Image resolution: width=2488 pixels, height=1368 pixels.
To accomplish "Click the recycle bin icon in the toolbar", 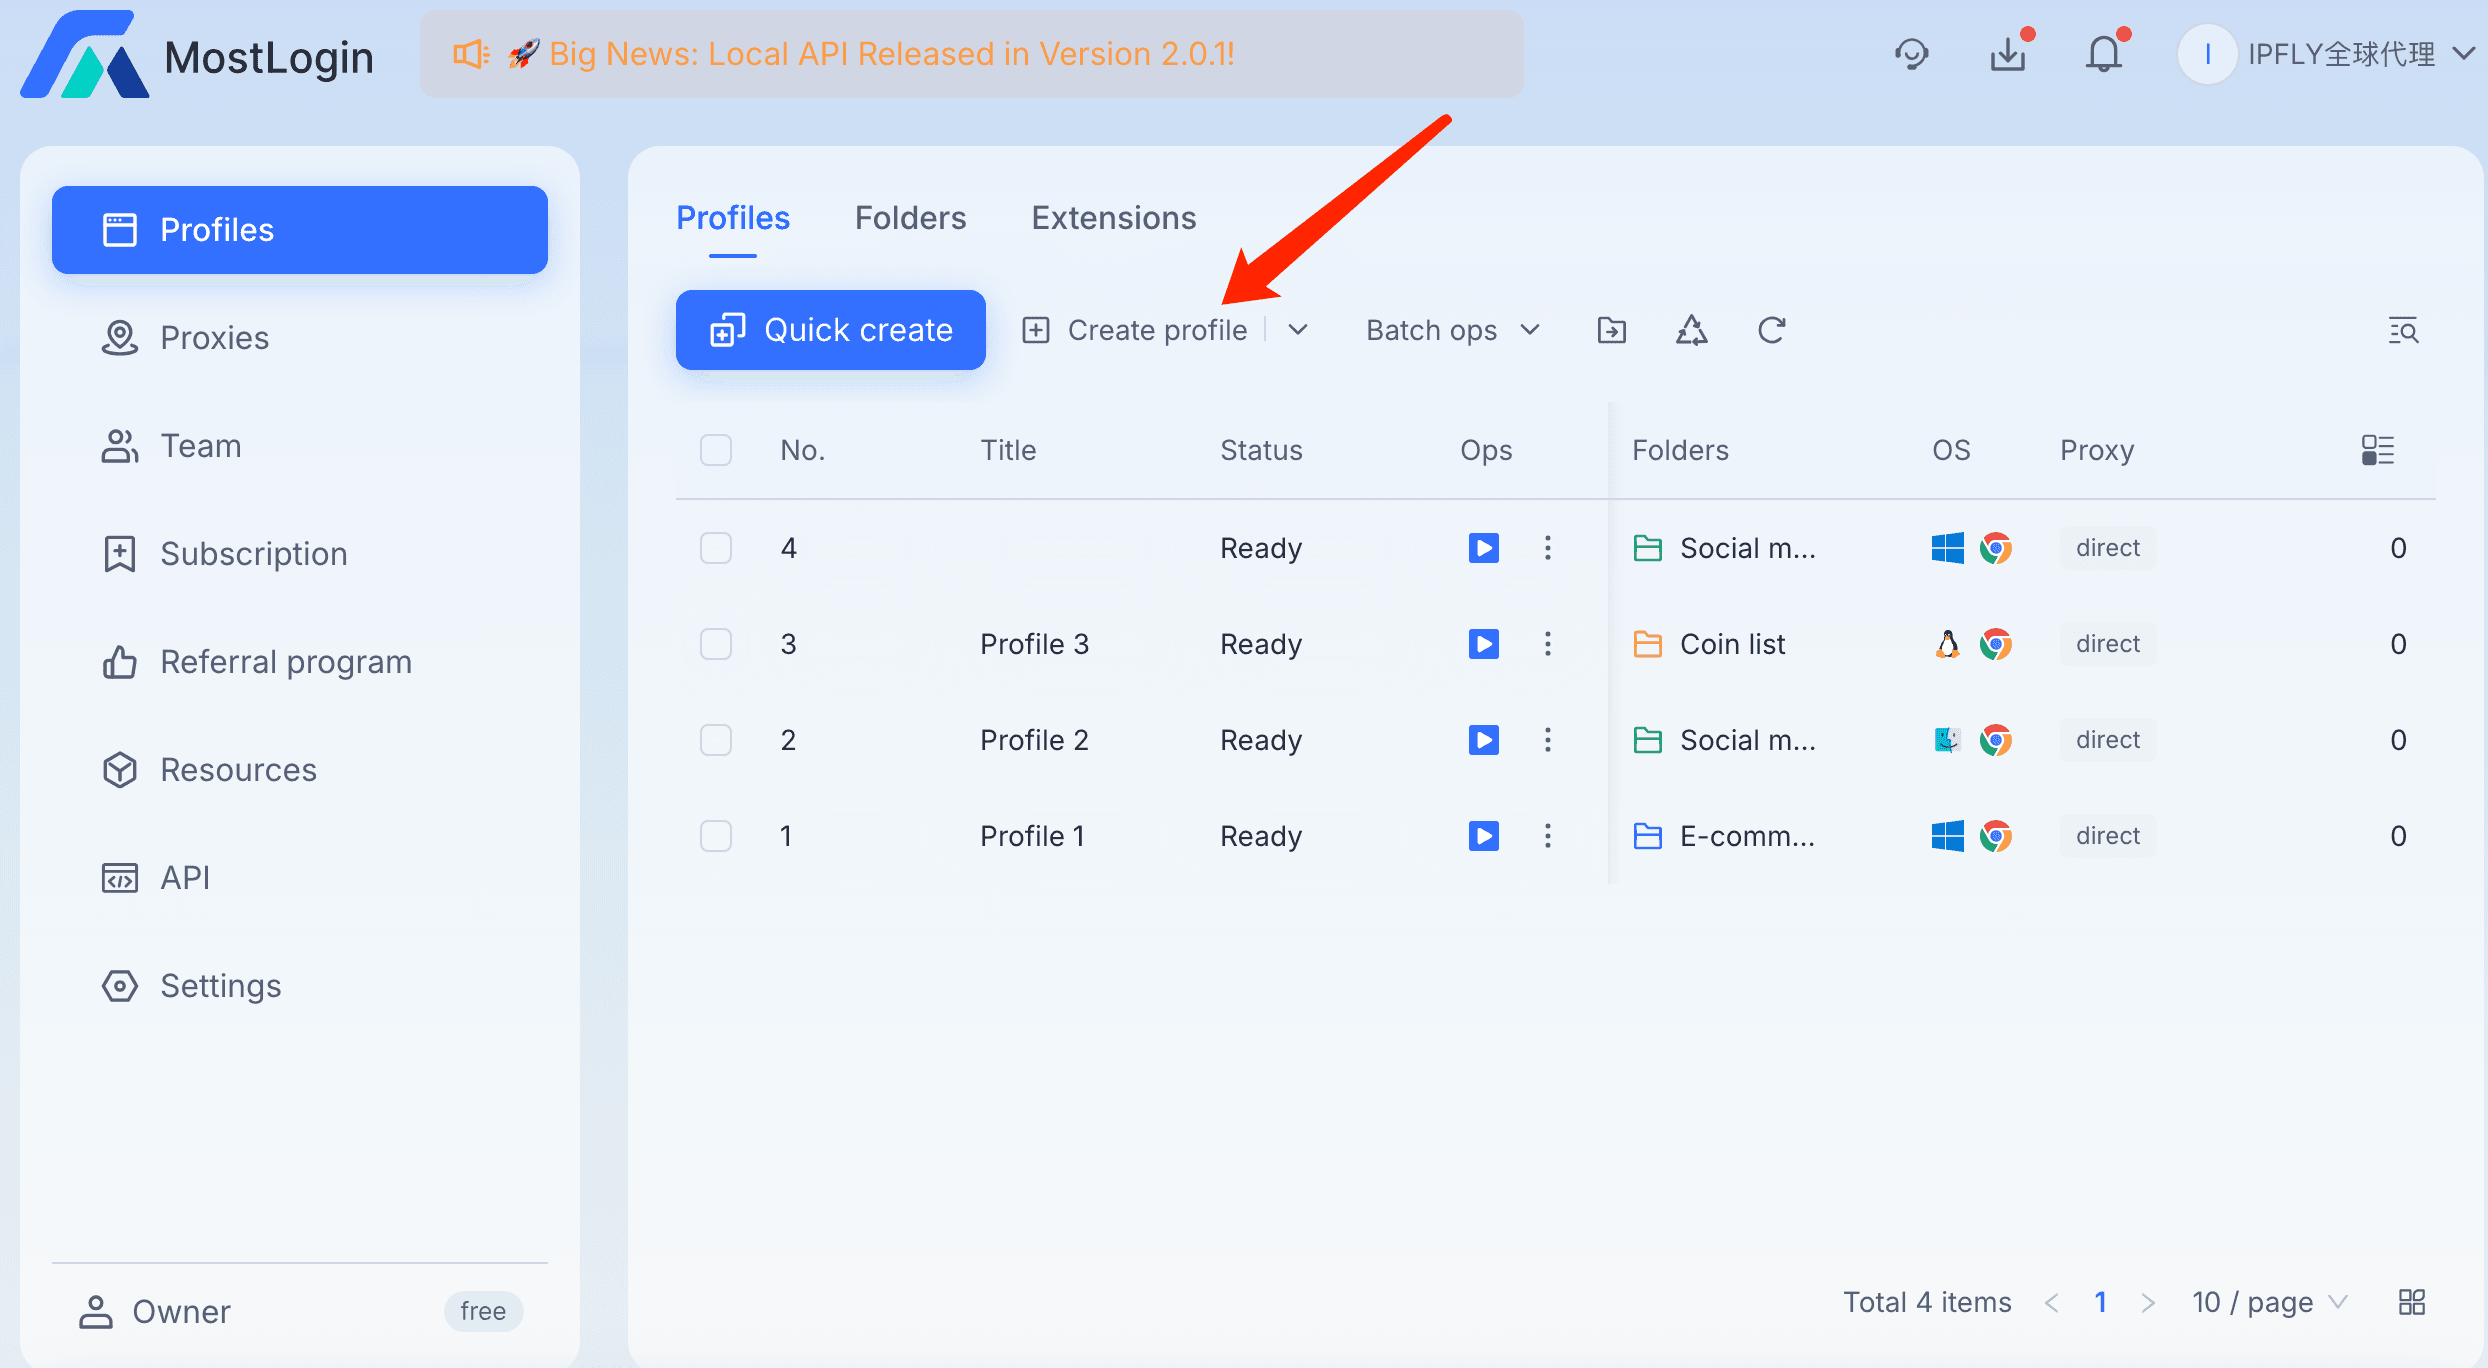I will [1691, 330].
